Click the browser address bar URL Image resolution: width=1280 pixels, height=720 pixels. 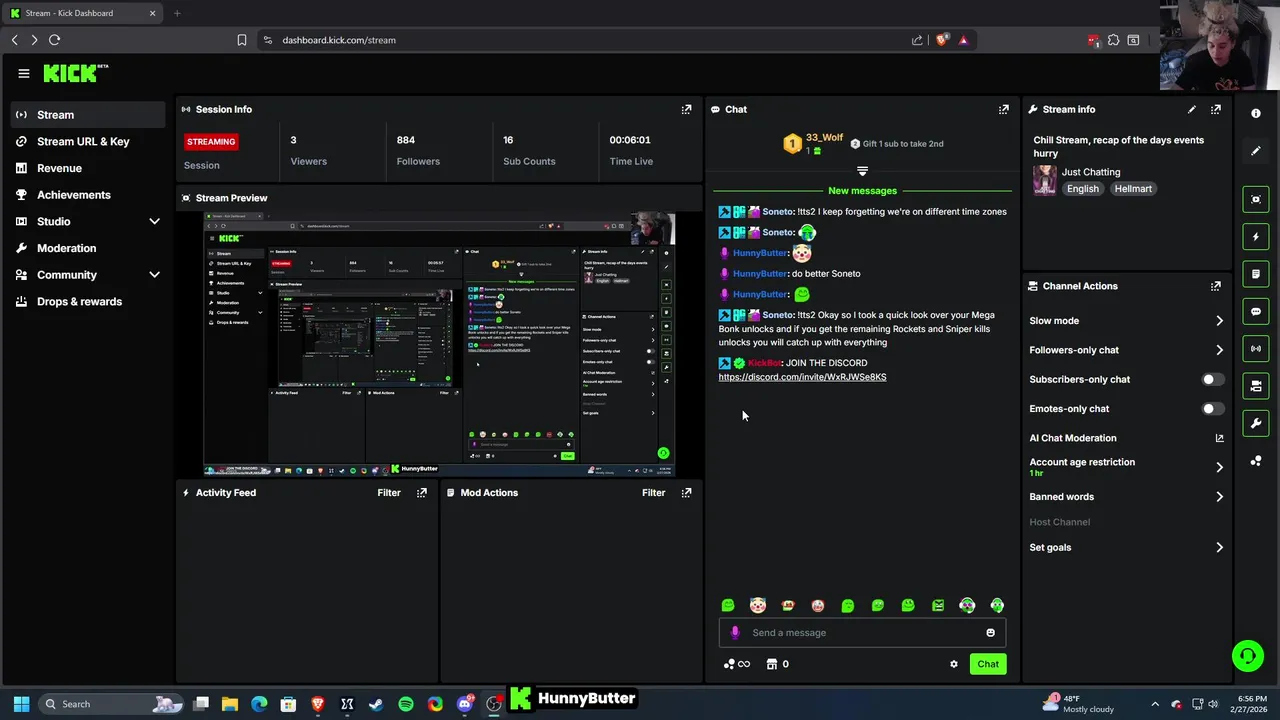pos(339,40)
